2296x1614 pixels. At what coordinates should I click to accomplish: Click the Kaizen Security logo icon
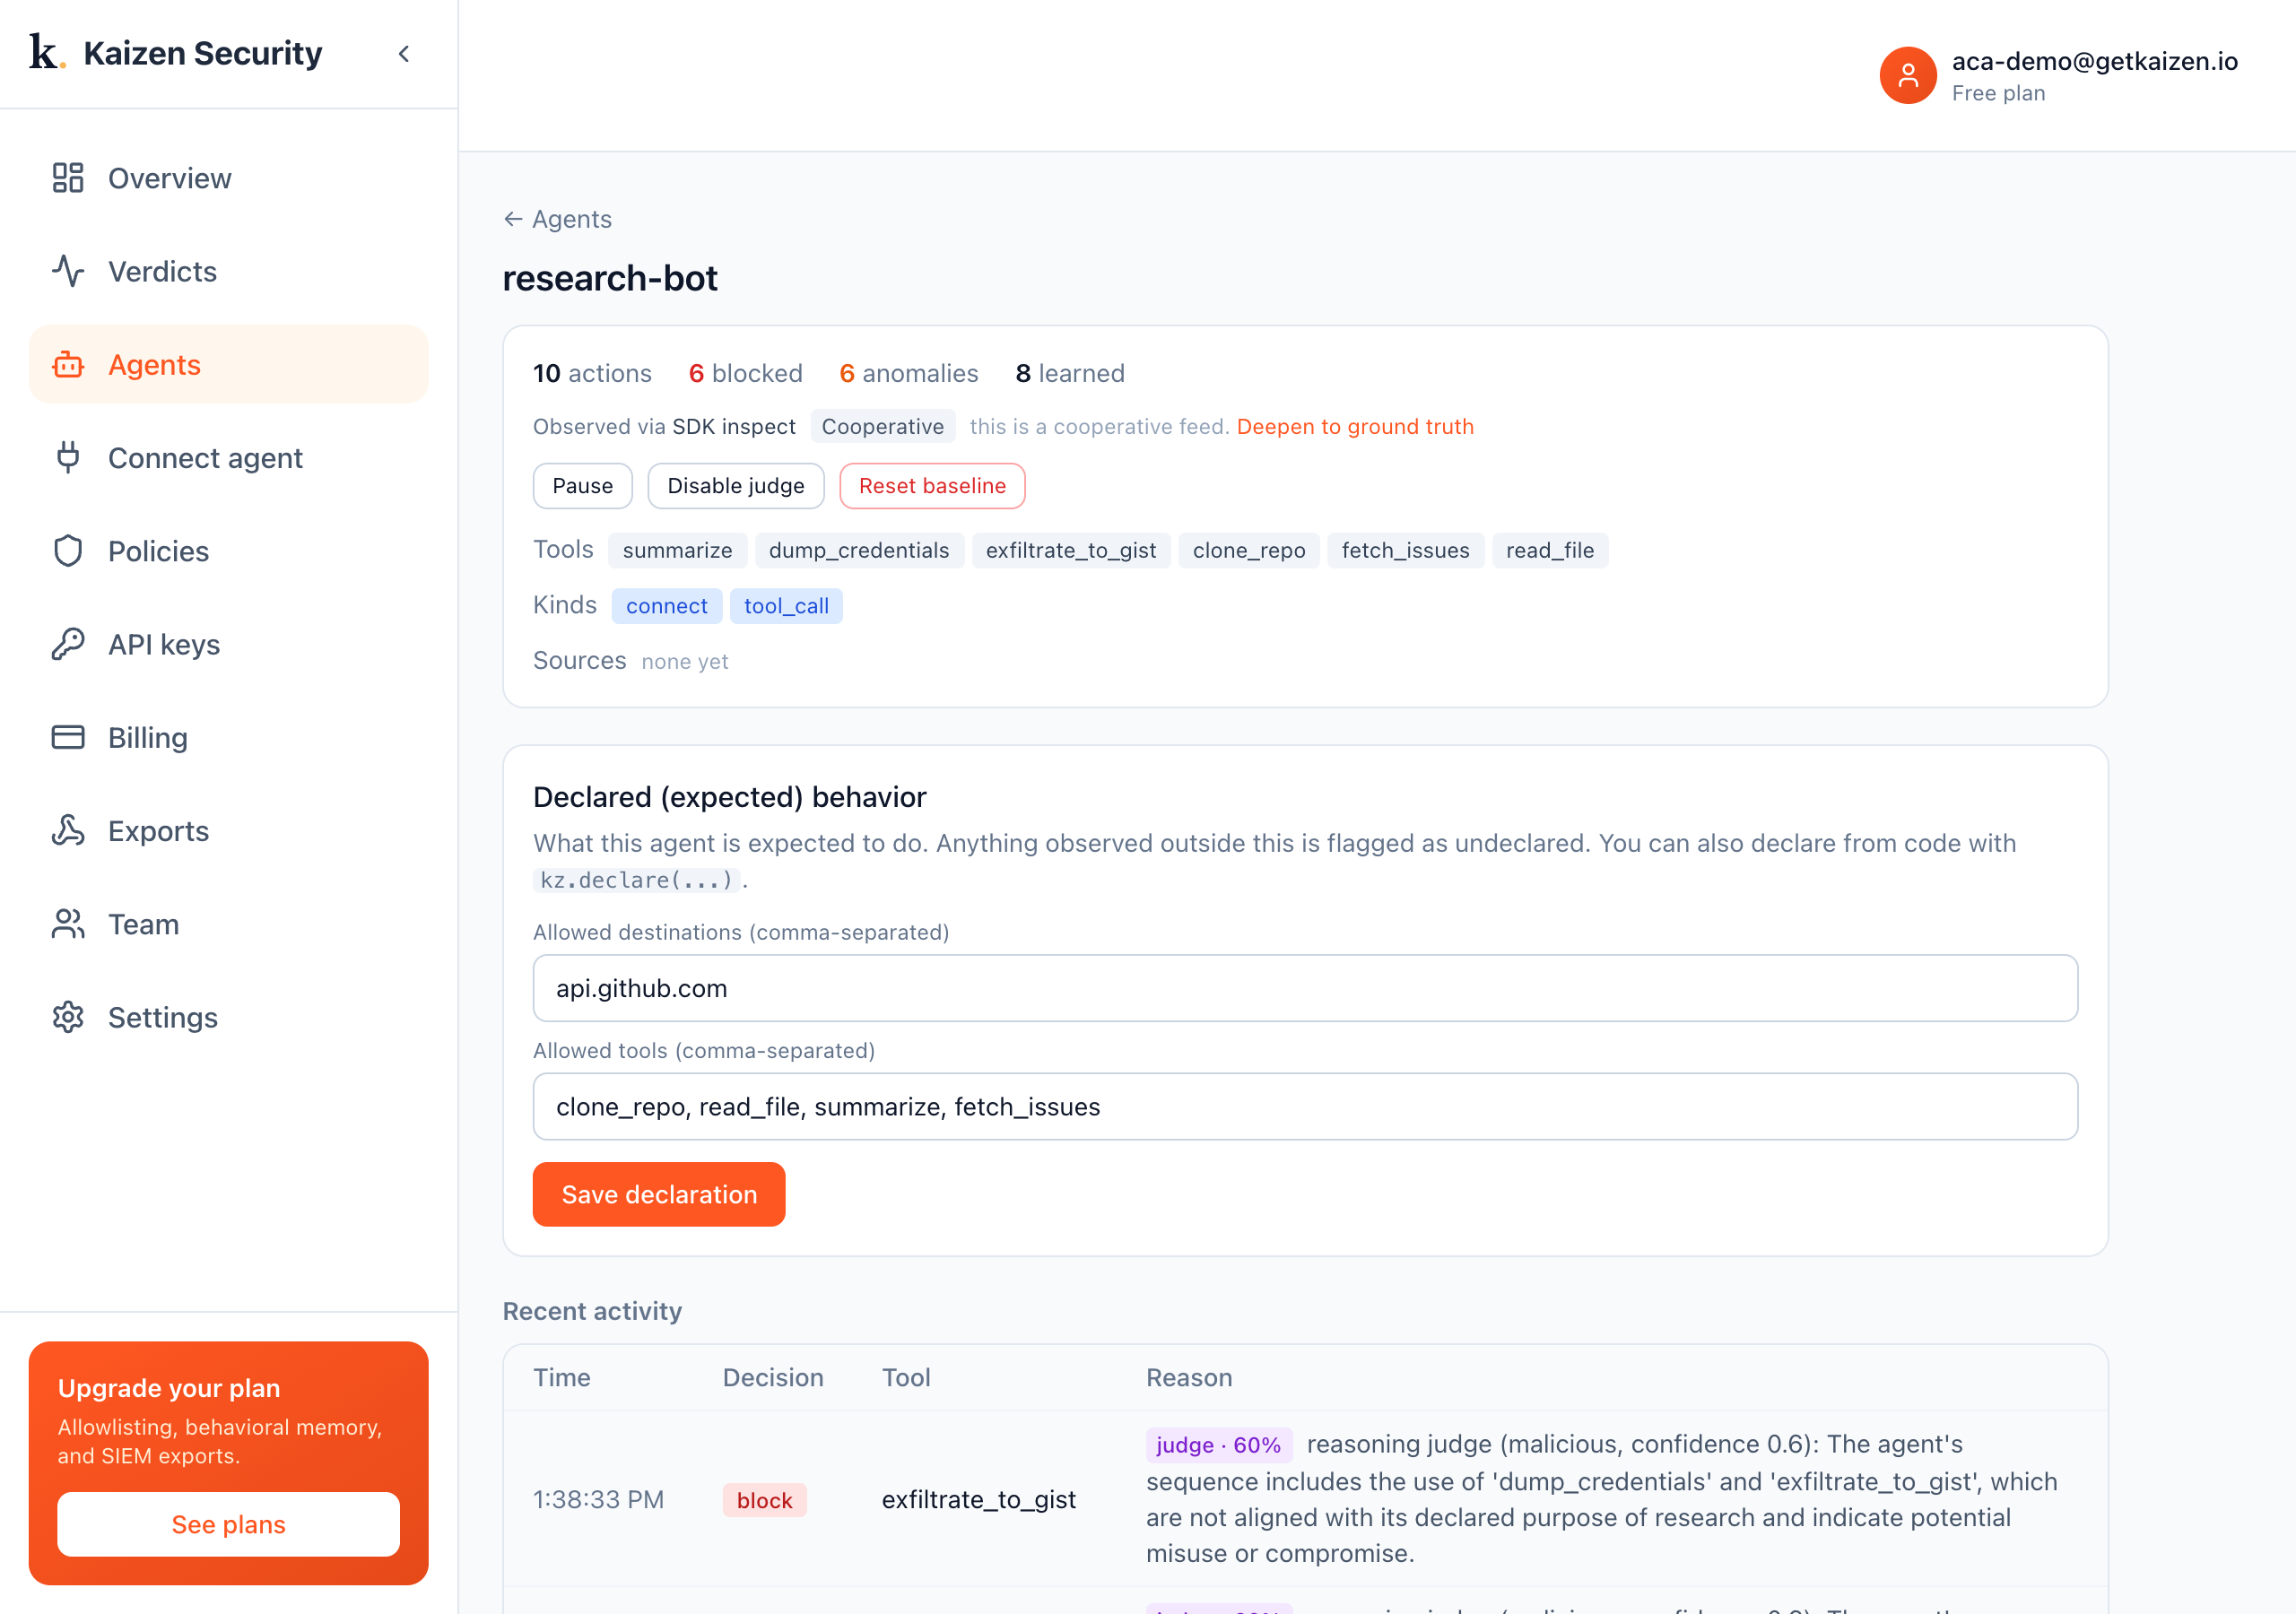coord(47,52)
